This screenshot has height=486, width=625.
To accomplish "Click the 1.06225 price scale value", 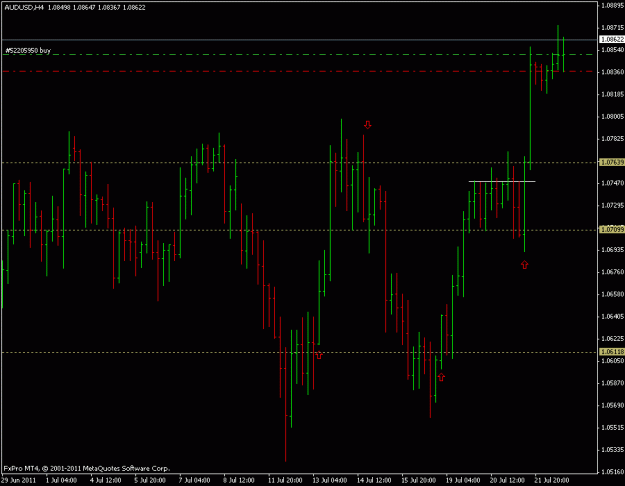I will pyautogui.click(x=612, y=338).
